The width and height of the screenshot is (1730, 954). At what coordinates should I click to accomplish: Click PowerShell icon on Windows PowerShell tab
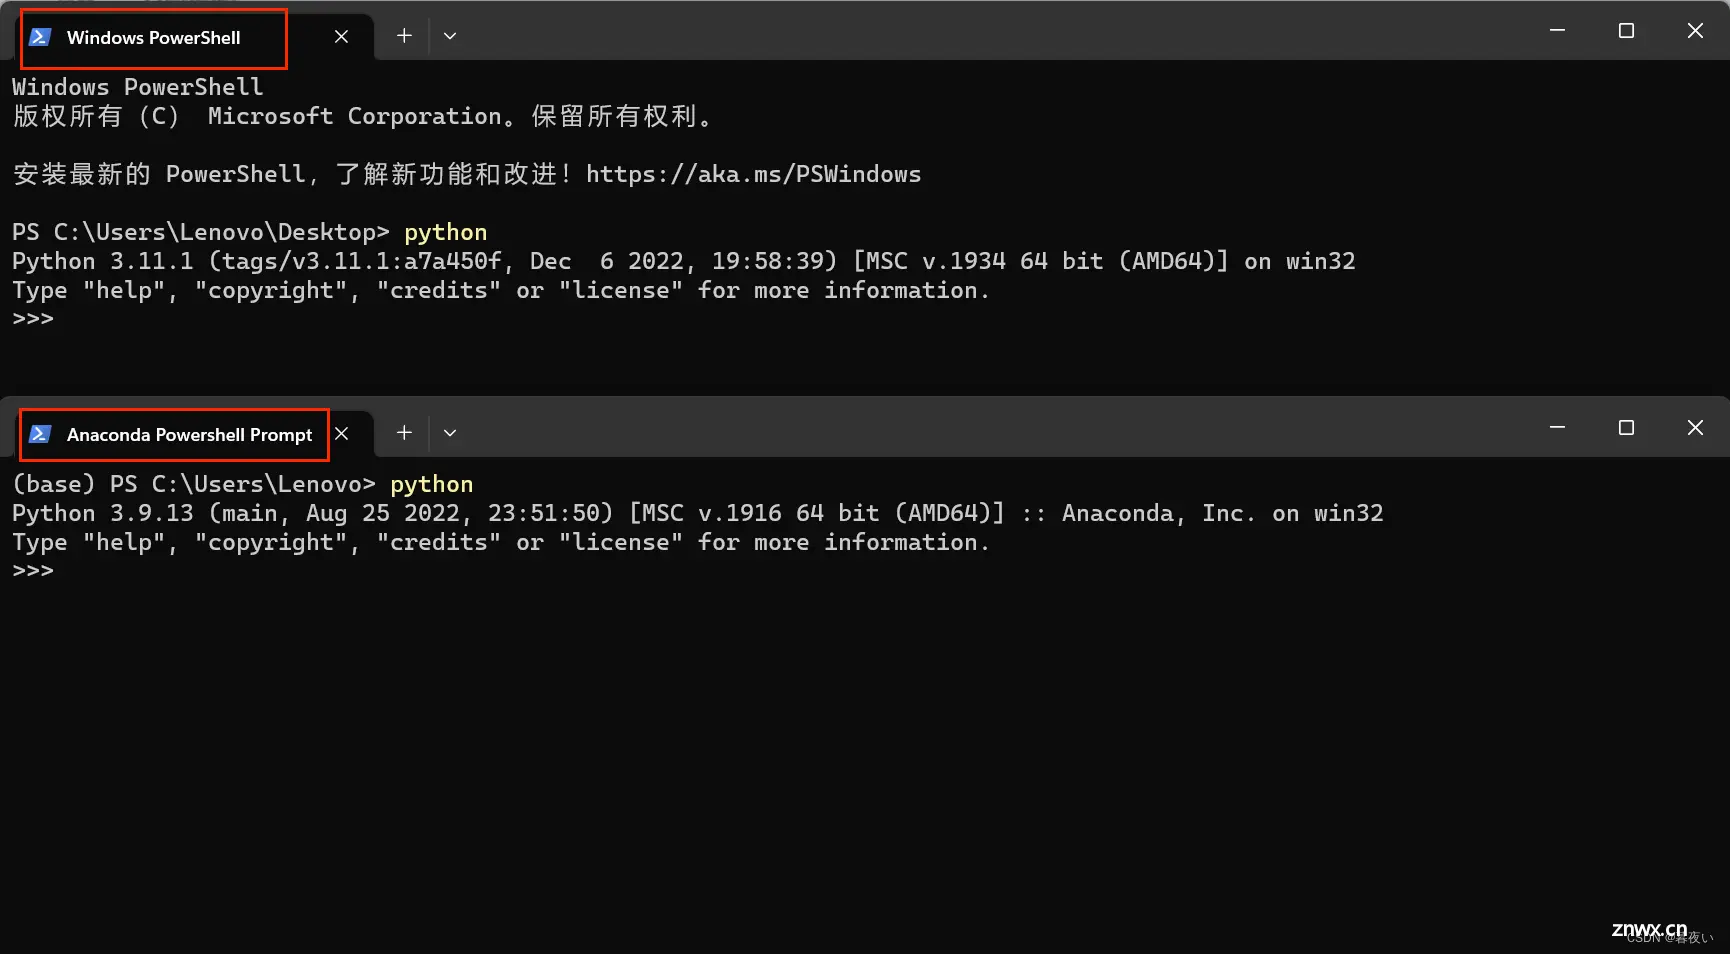click(x=40, y=37)
